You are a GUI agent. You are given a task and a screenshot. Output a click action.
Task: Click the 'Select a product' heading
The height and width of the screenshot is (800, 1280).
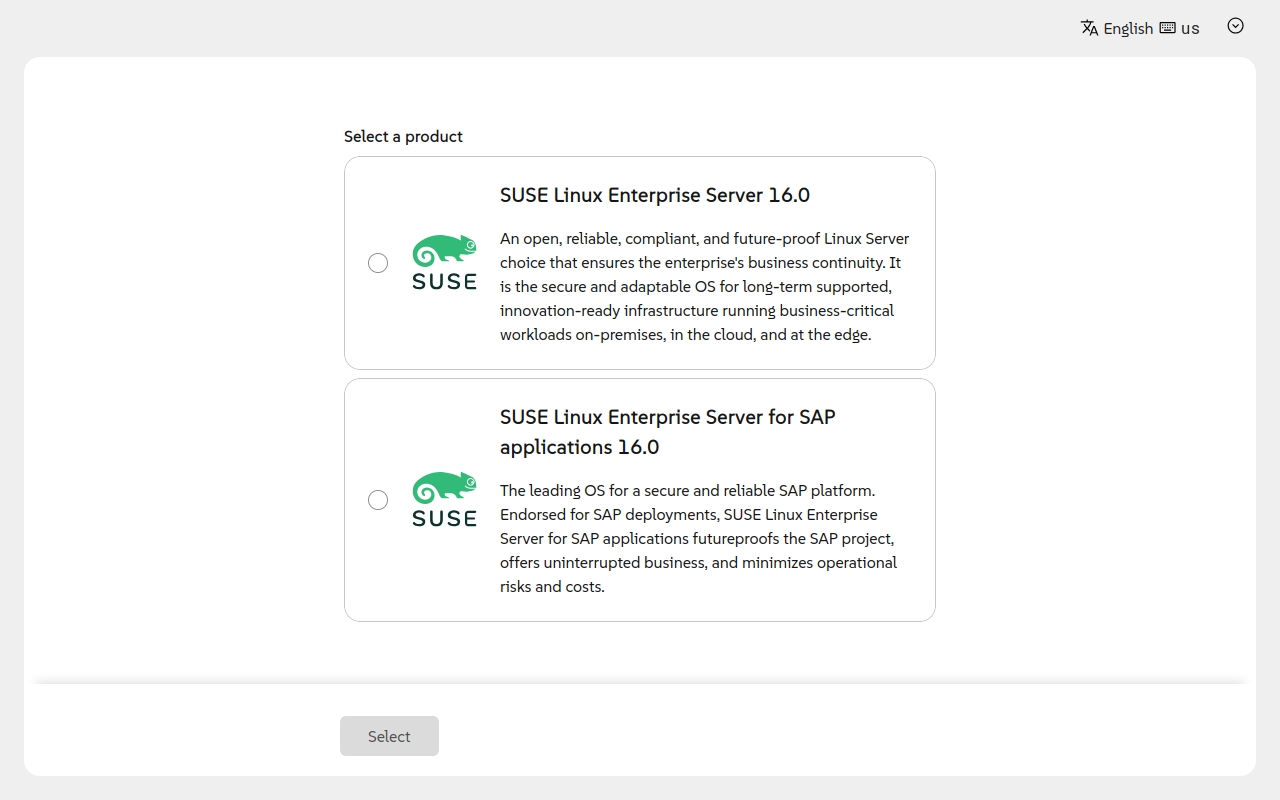[x=403, y=136]
